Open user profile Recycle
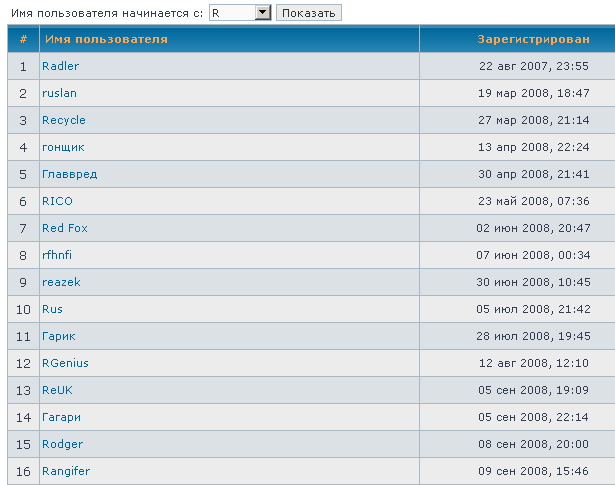This screenshot has width=615, height=485. pyautogui.click(x=64, y=120)
